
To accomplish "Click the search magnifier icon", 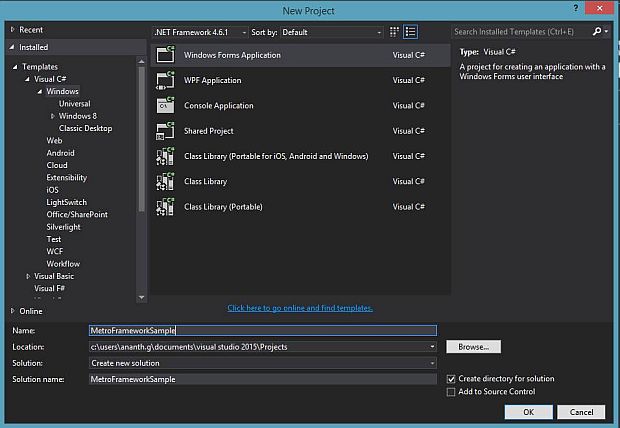I will click(597, 32).
